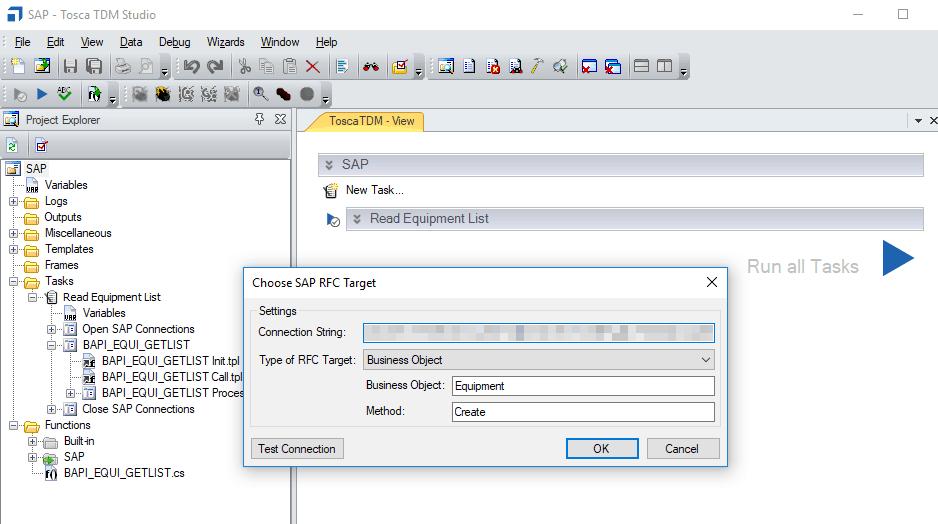Click the Test Connection button

coord(297,449)
